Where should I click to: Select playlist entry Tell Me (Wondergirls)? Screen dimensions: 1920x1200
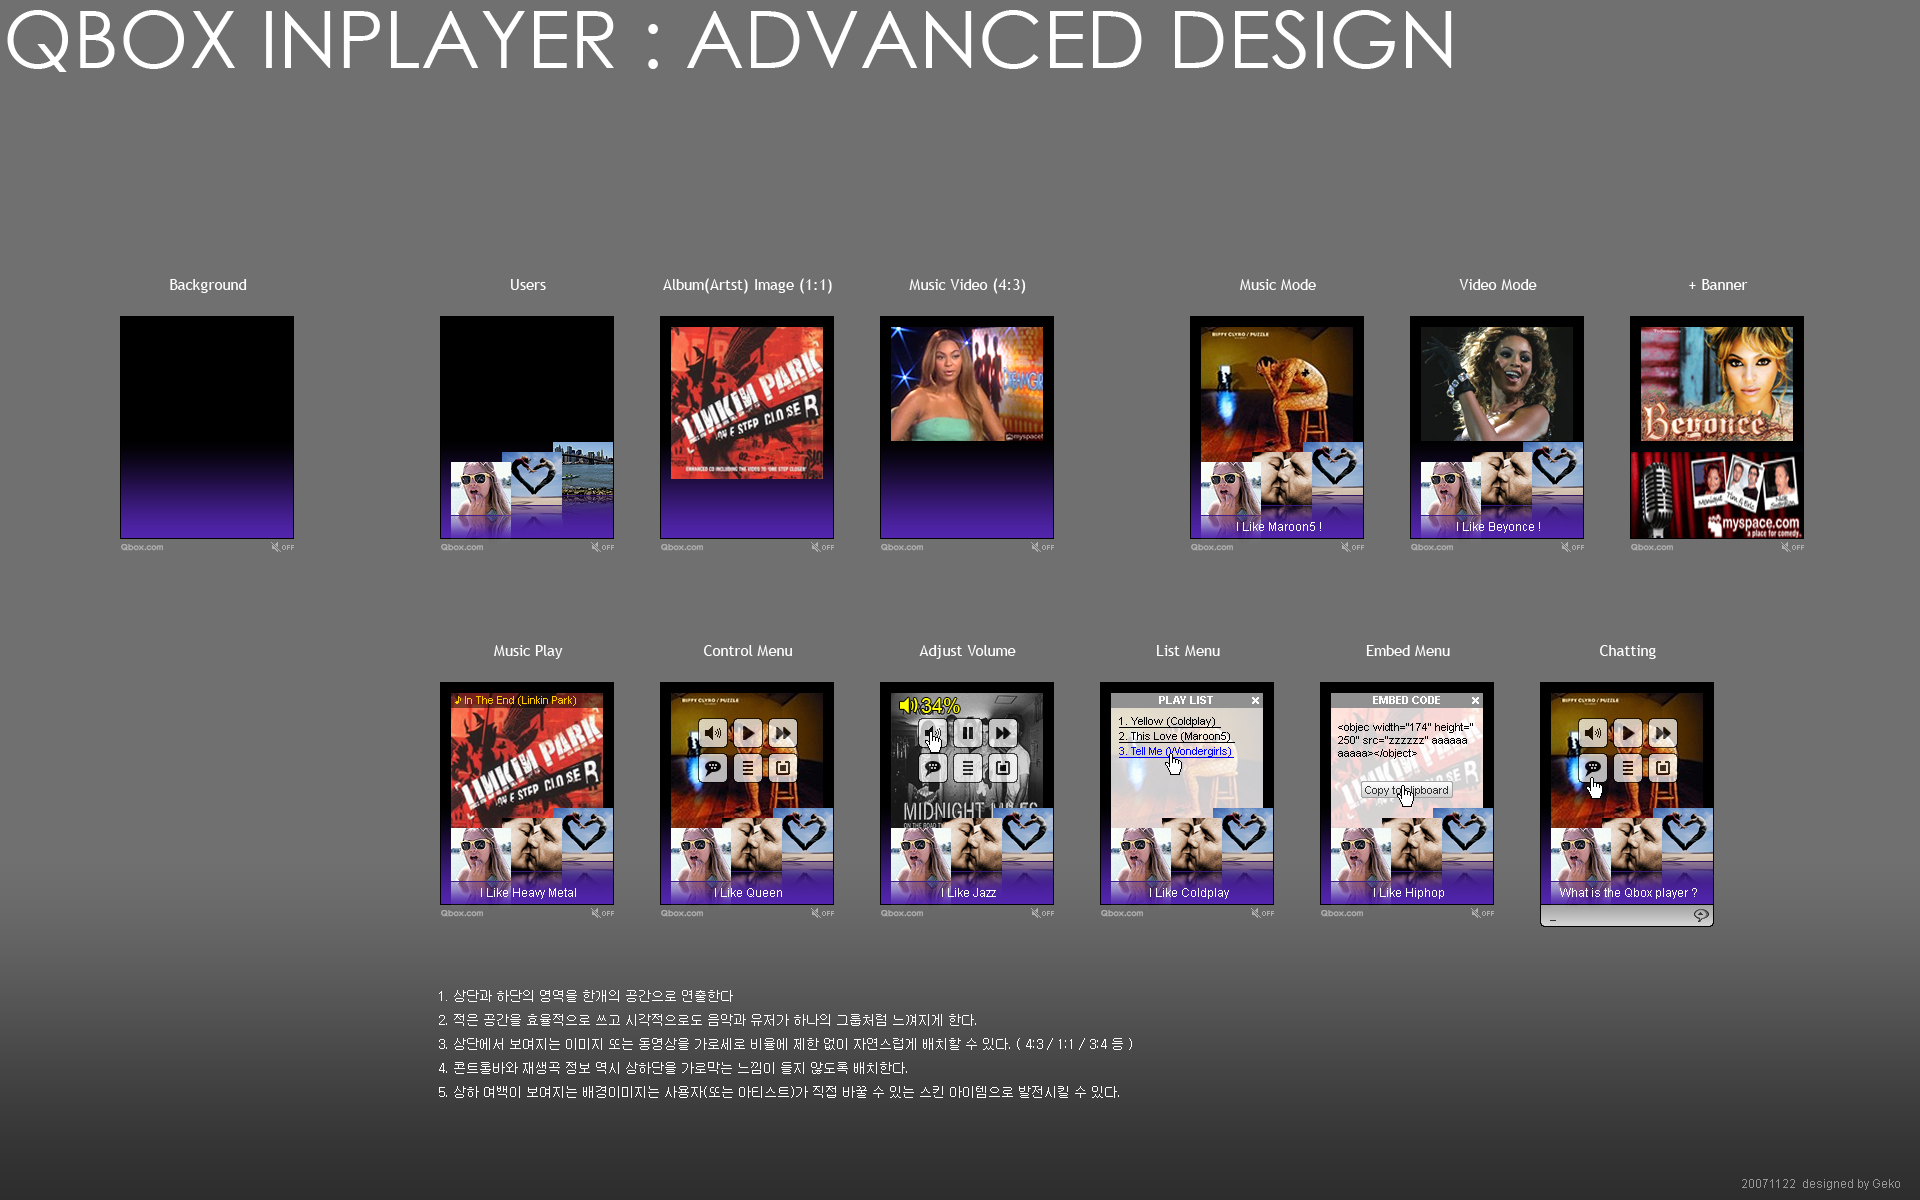click(x=1175, y=751)
